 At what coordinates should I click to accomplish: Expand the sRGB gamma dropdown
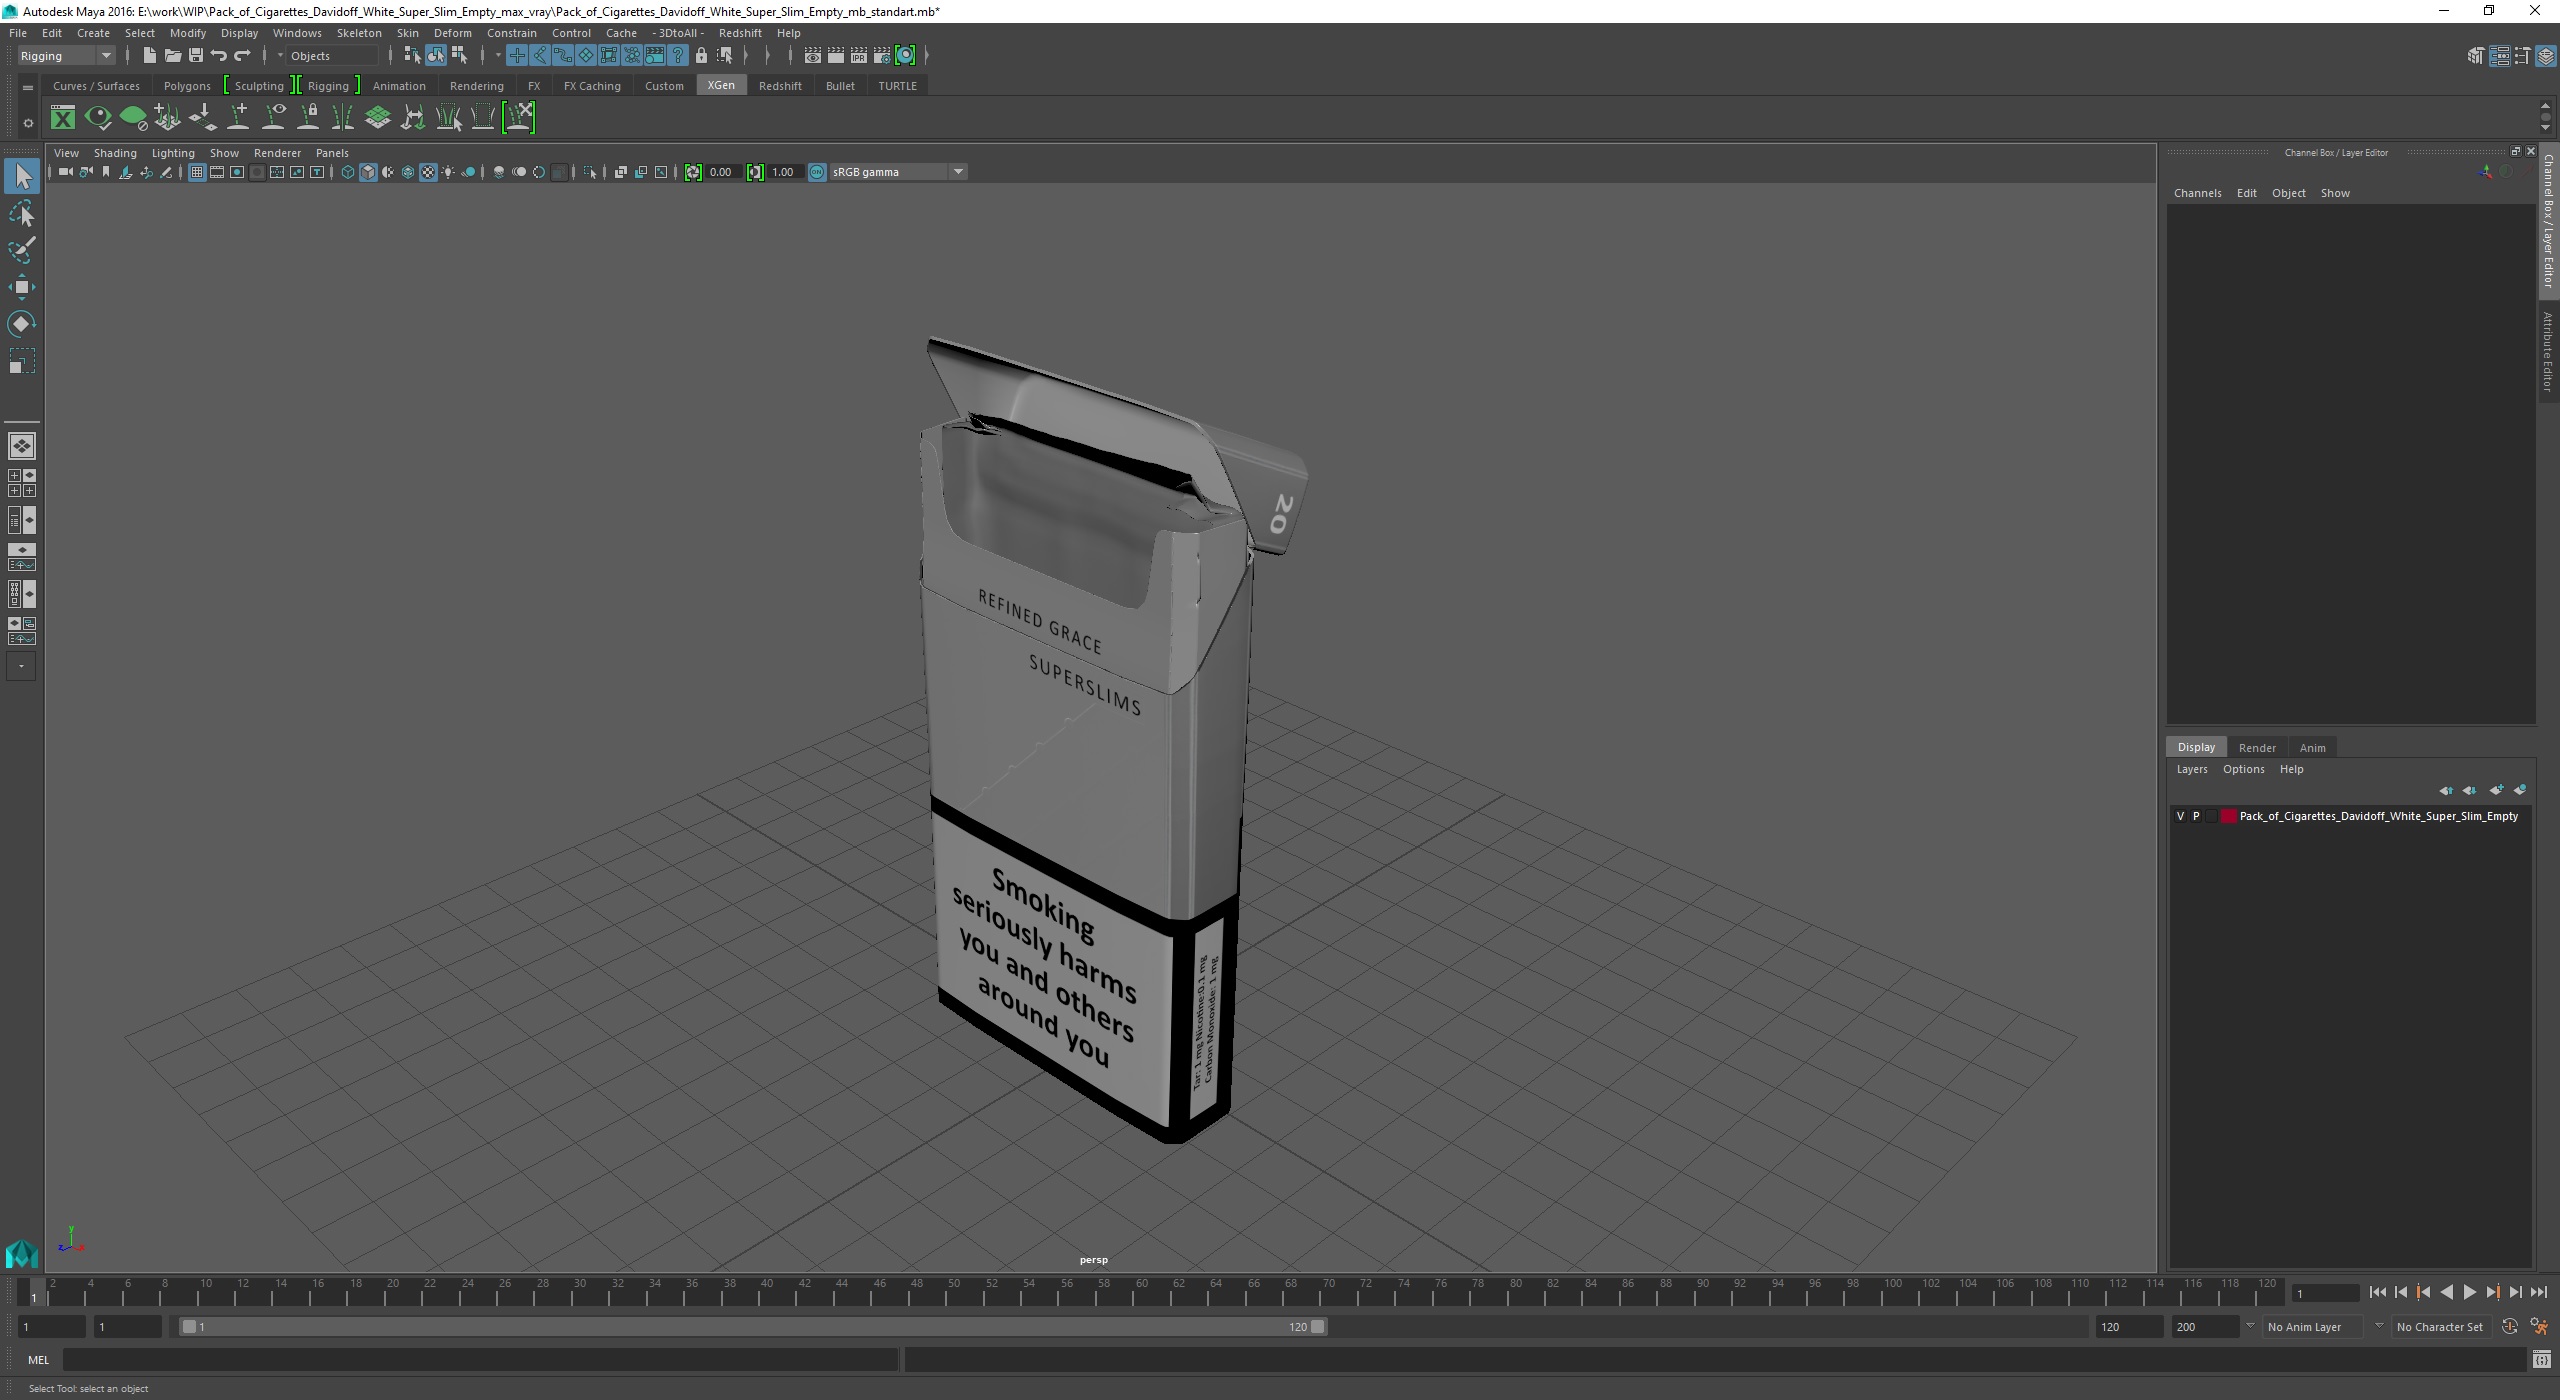click(958, 172)
